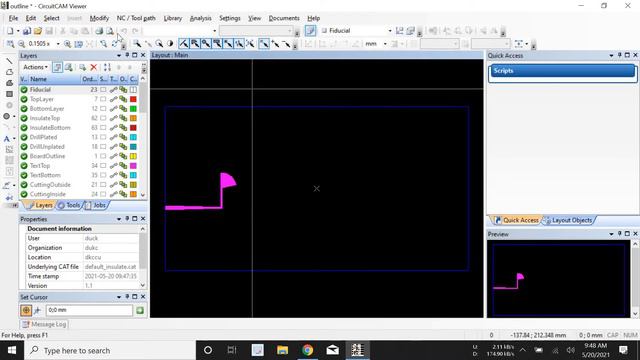Open the Properties panel options arrow

click(119, 219)
